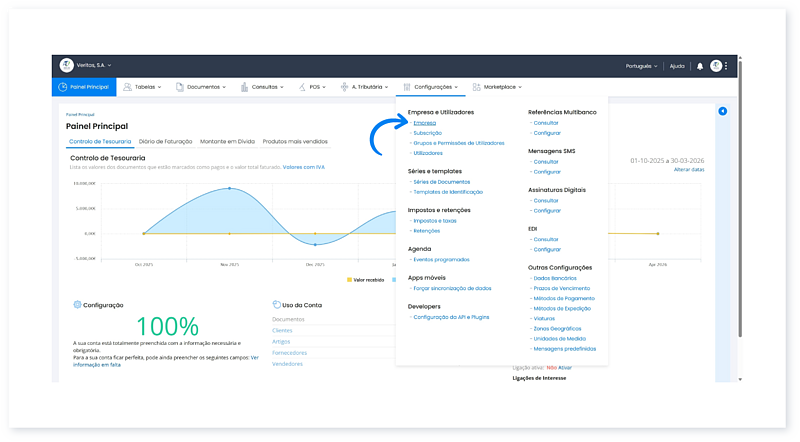Select Empresa in the Configurações menu
This screenshot has width=800, height=442.
424,122
